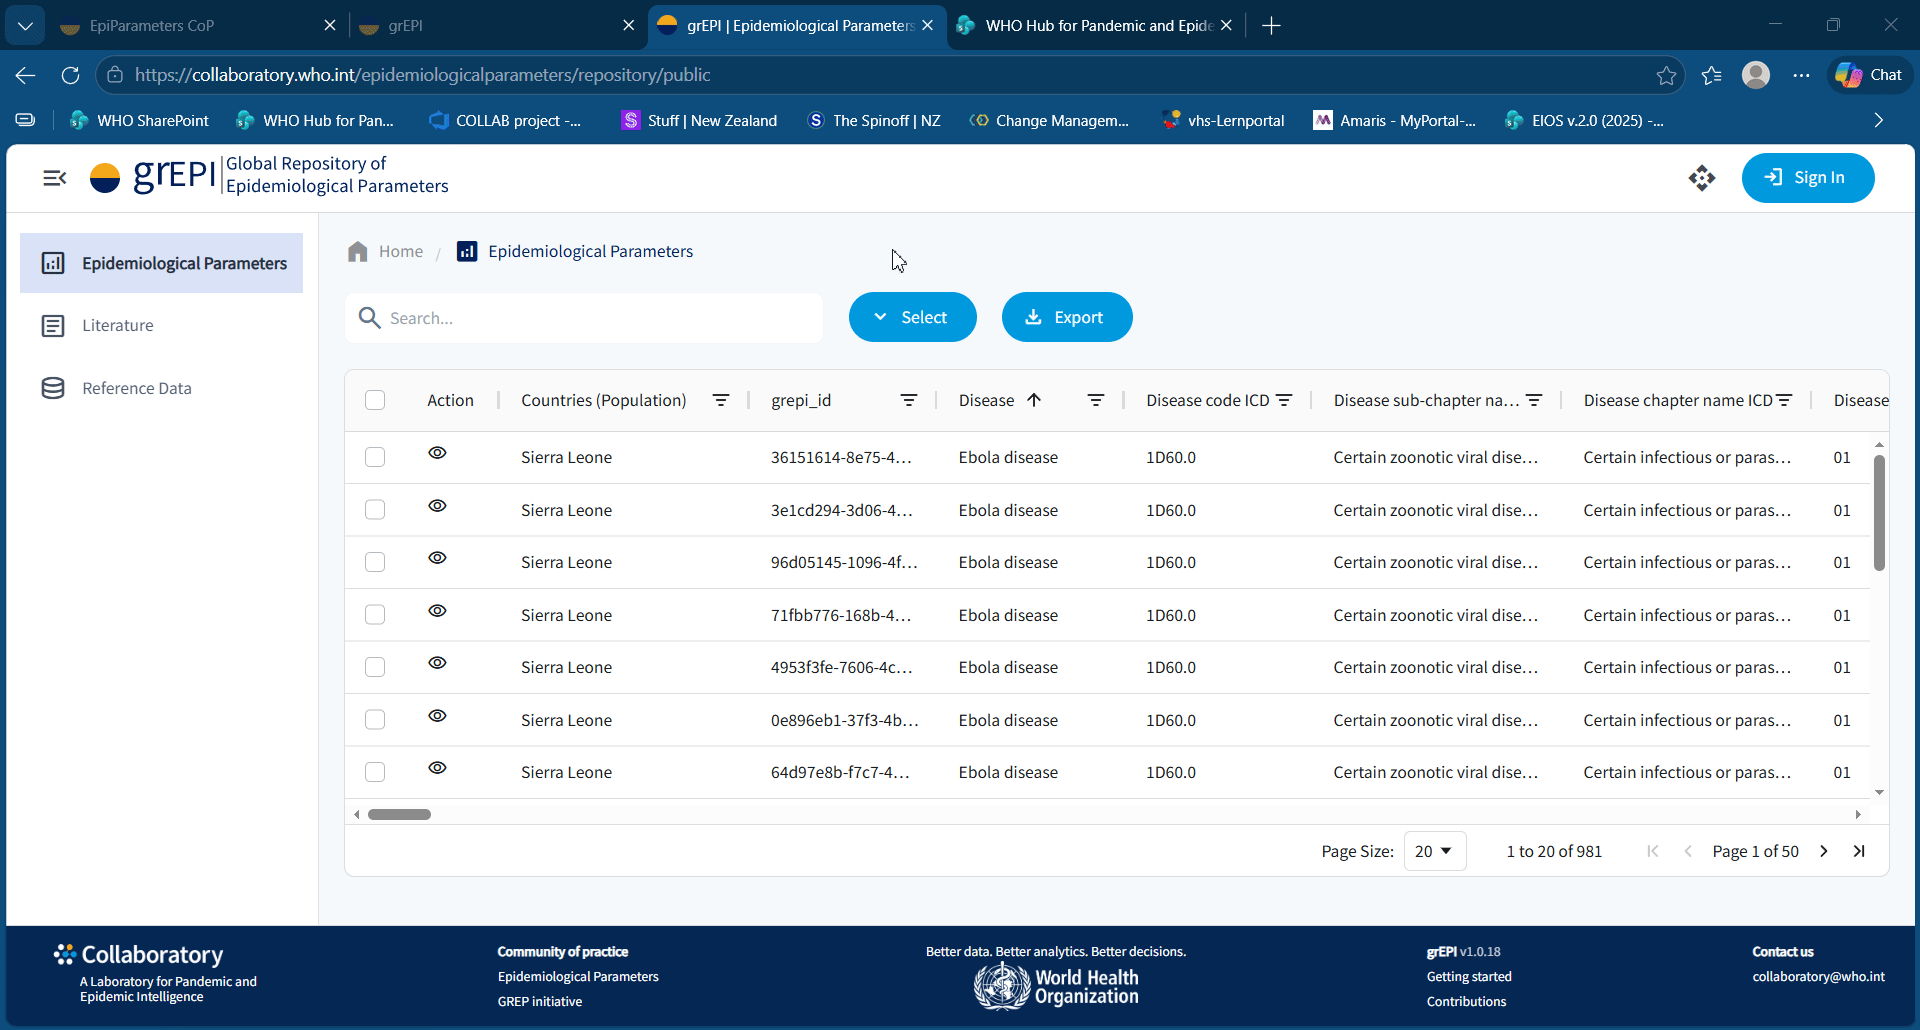Click the collaboratory@who.int email link
Screen dimensions: 1920x1030
(x=1818, y=976)
